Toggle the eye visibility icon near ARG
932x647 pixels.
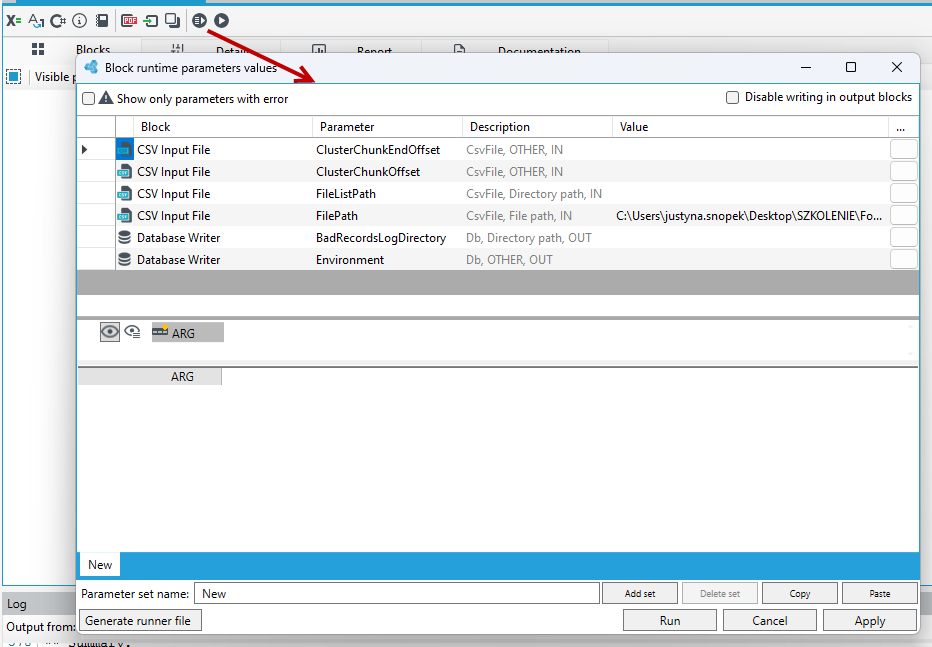click(x=109, y=332)
